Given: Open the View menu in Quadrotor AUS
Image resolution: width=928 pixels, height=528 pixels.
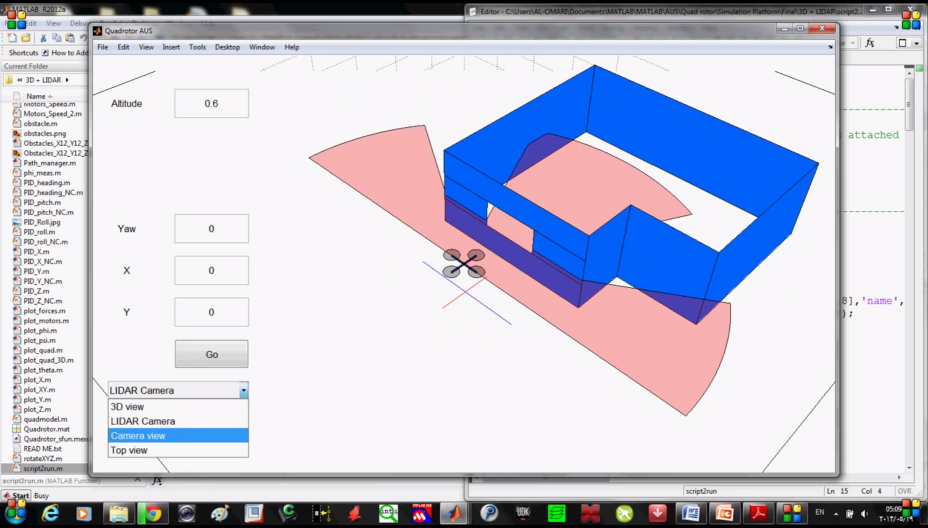Looking at the screenshot, I should pos(146,47).
